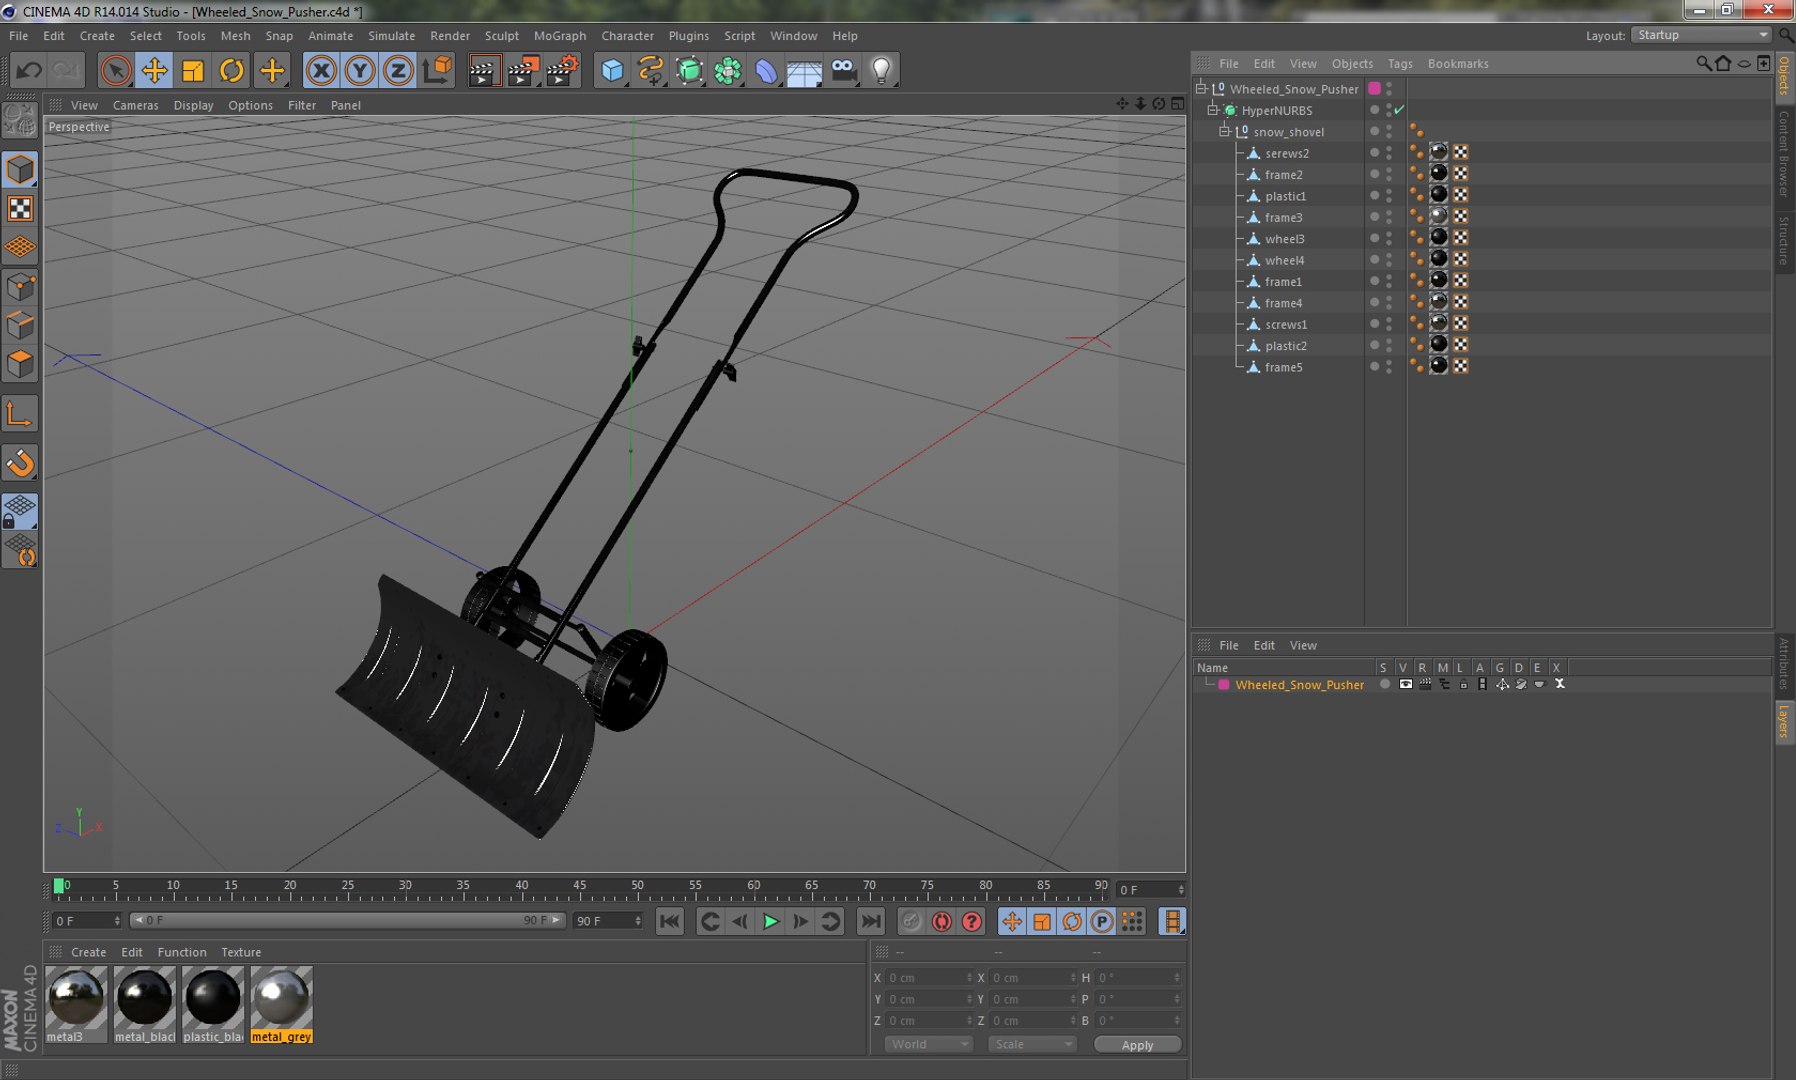Open viewport Display menu

coord(193,105)
